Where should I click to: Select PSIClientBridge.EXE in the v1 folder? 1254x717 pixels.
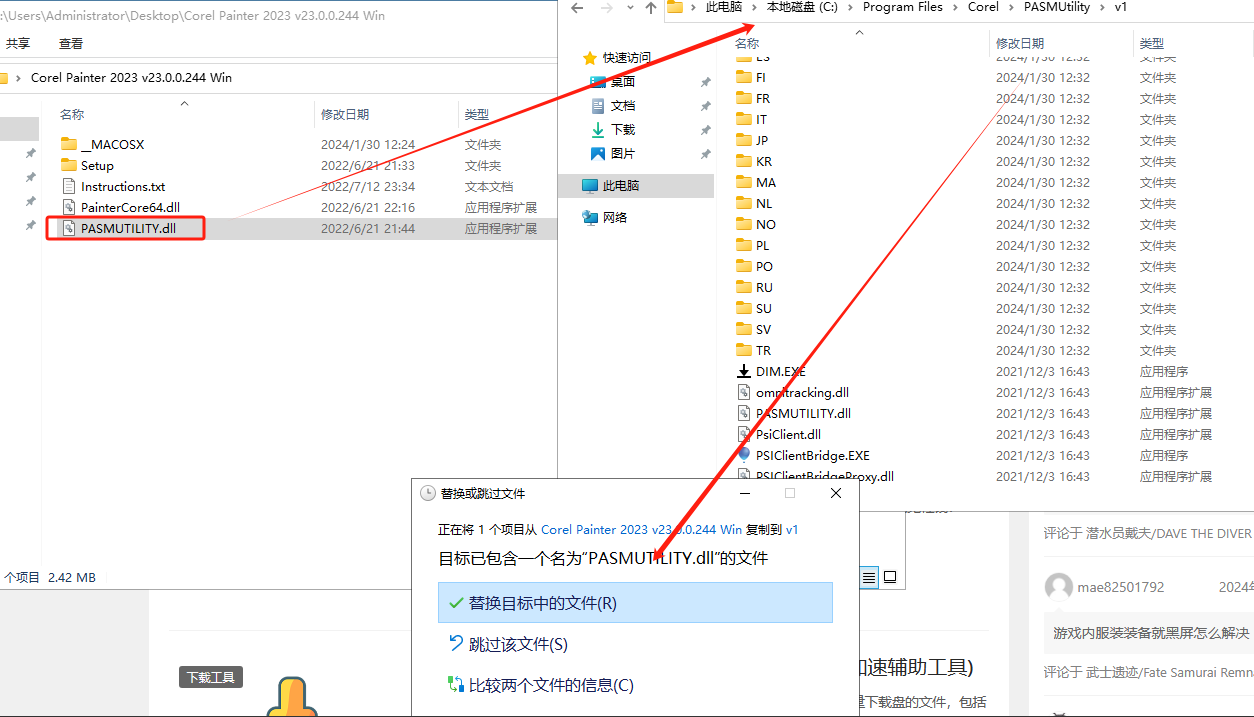click(x=812, y=456)
